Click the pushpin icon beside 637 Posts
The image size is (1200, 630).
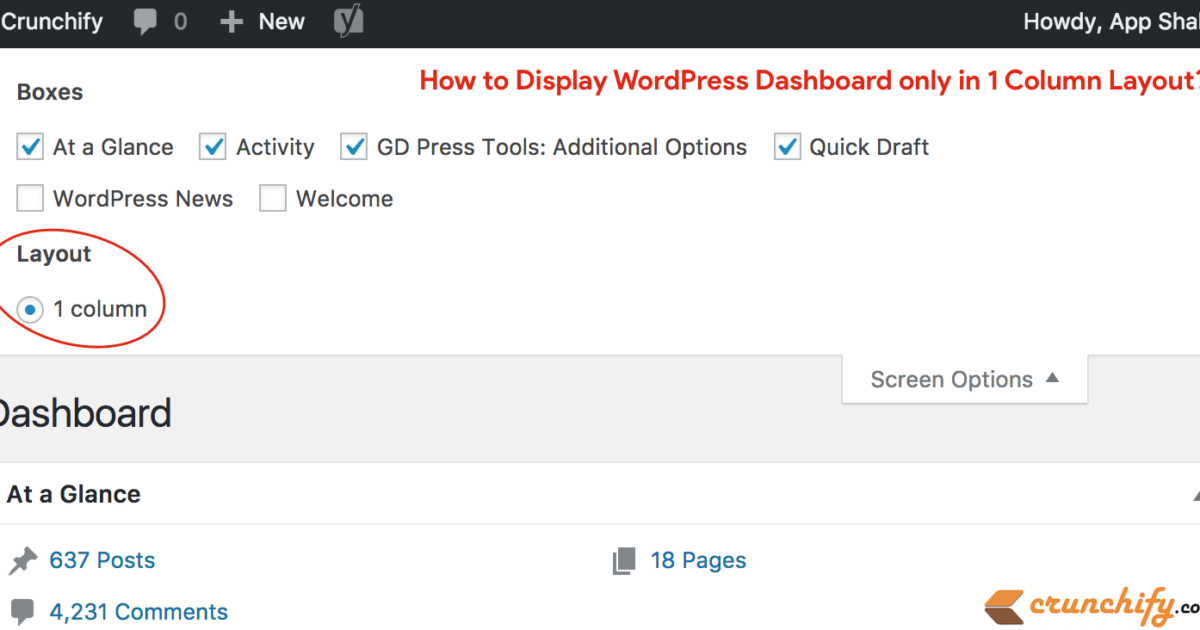[22, 561]
